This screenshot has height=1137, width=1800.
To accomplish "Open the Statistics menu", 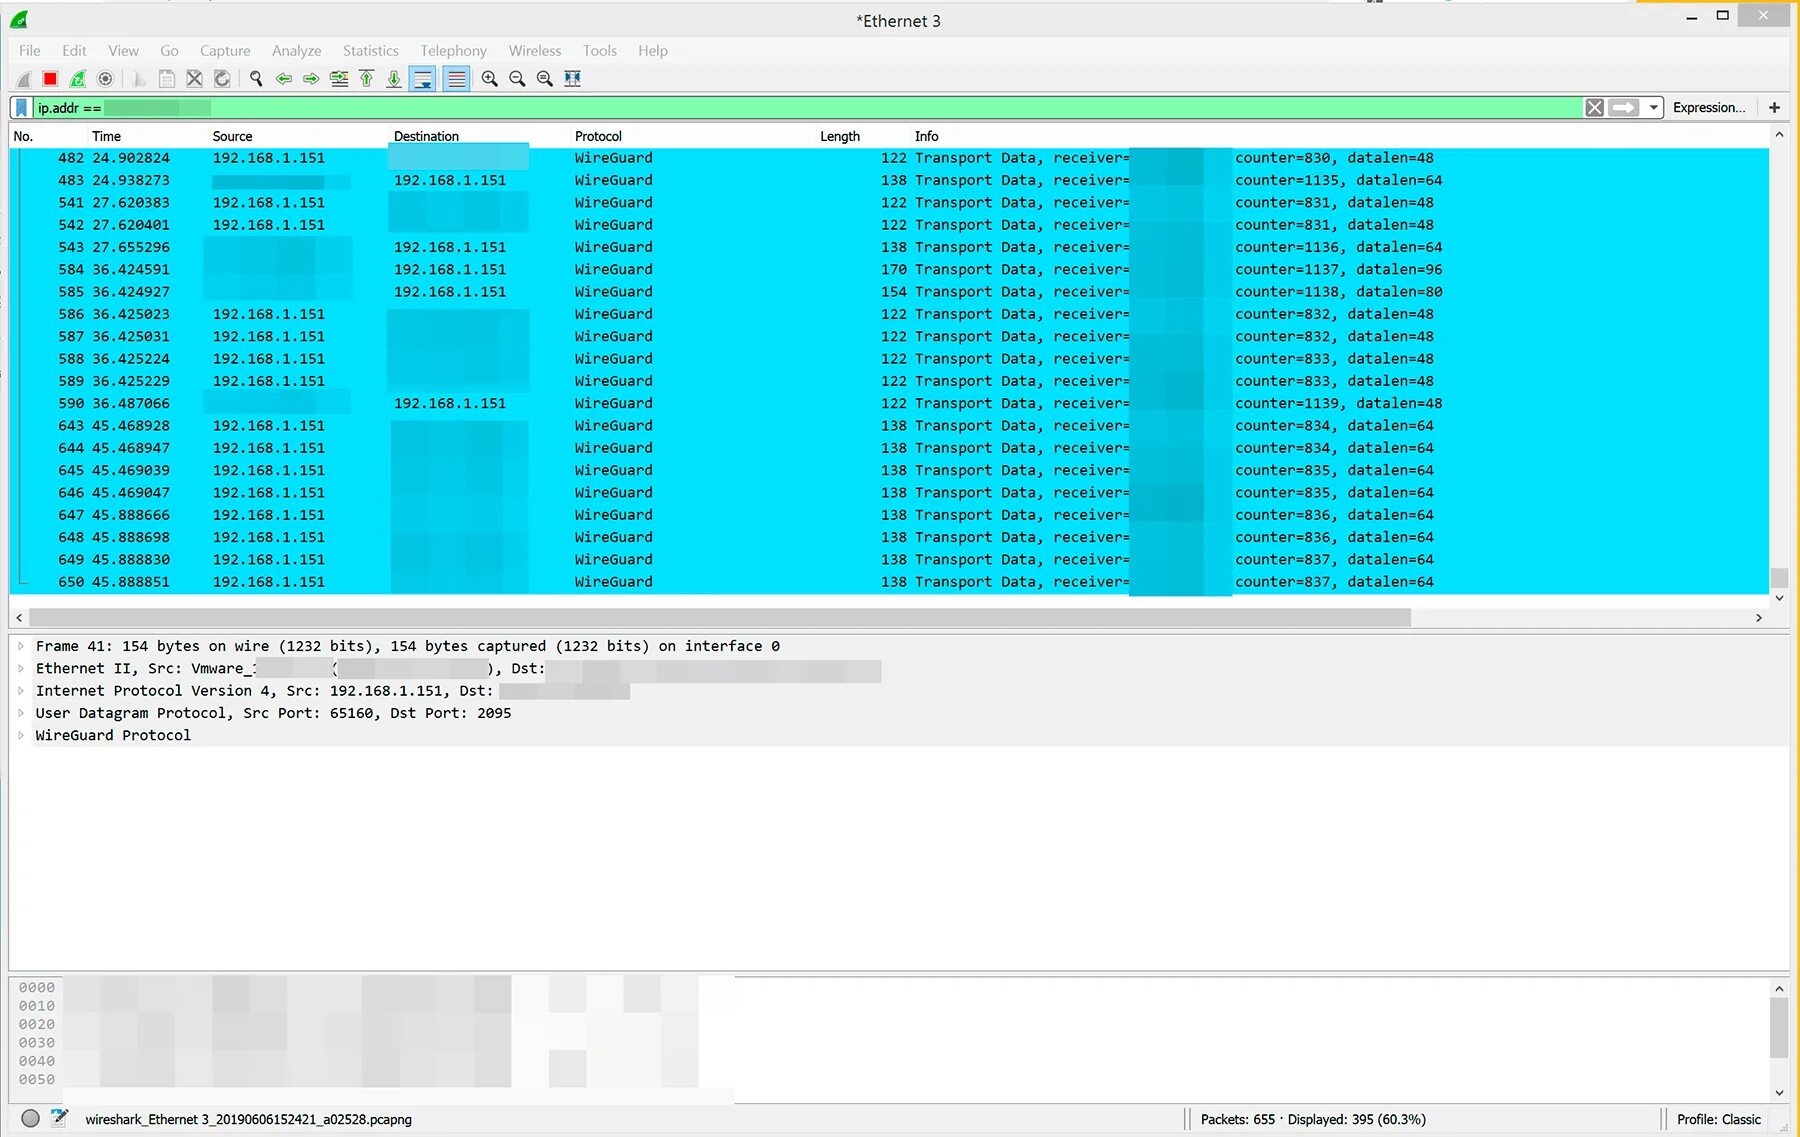I will (x=370, y=51).
